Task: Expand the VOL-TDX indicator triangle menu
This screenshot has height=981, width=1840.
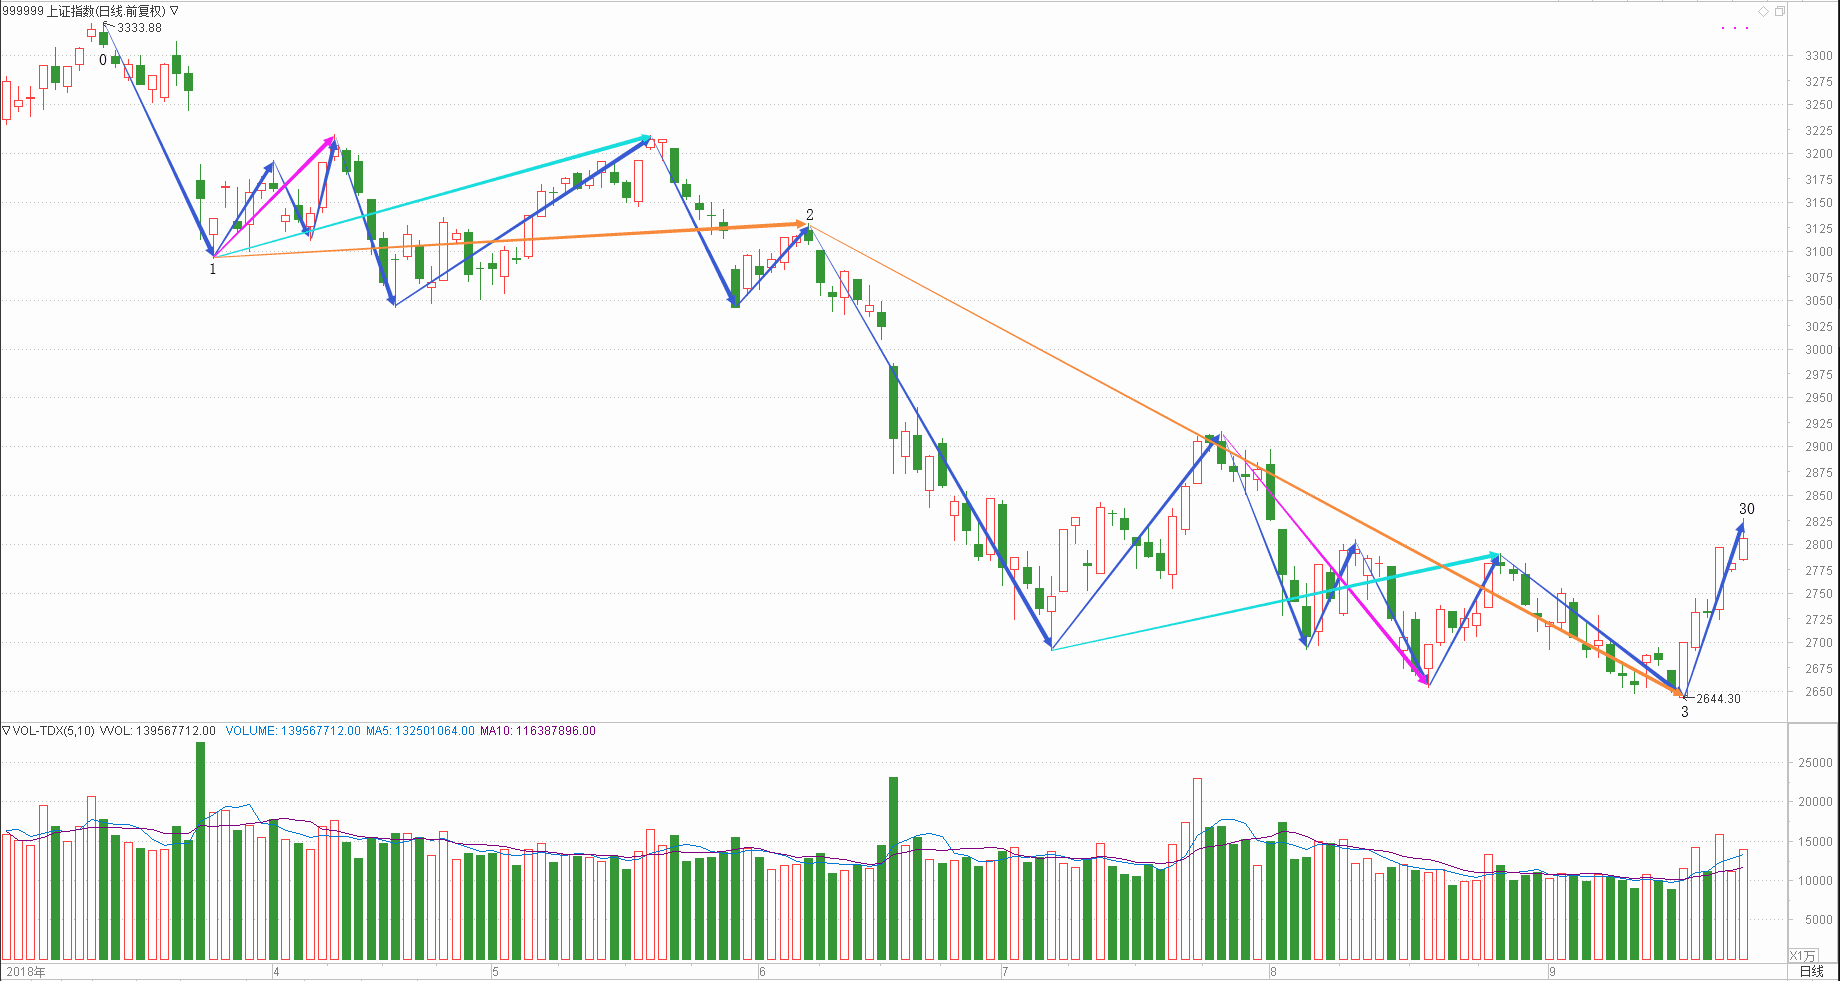Action: 6,731
